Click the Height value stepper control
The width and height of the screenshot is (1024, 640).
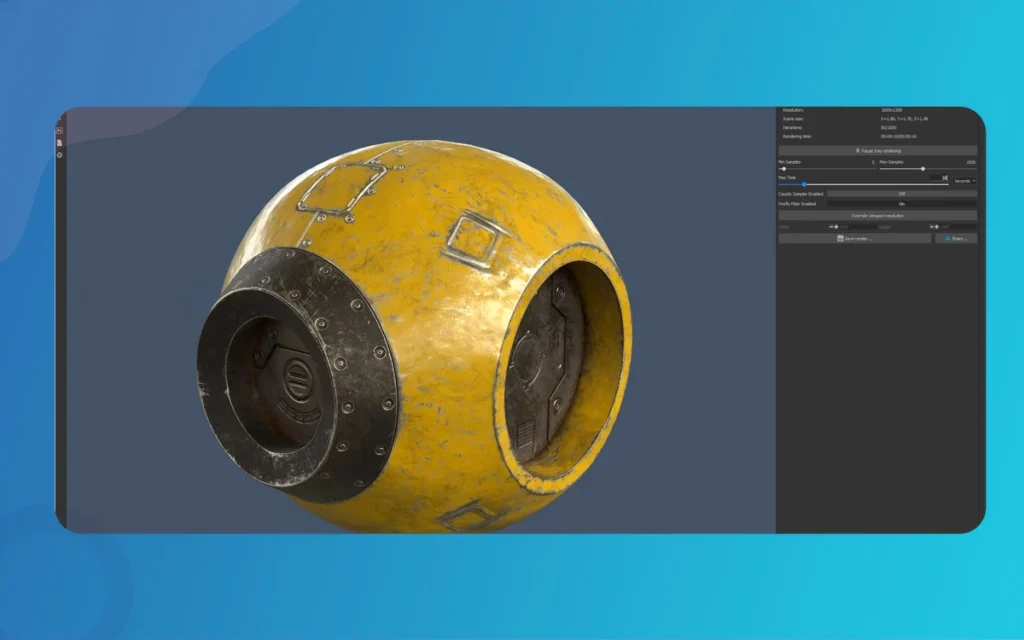(x=934, y=227)
